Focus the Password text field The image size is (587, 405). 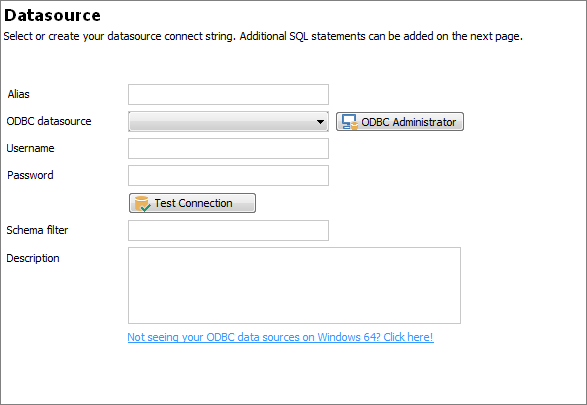pyautogui.click(x=228, y=176)
